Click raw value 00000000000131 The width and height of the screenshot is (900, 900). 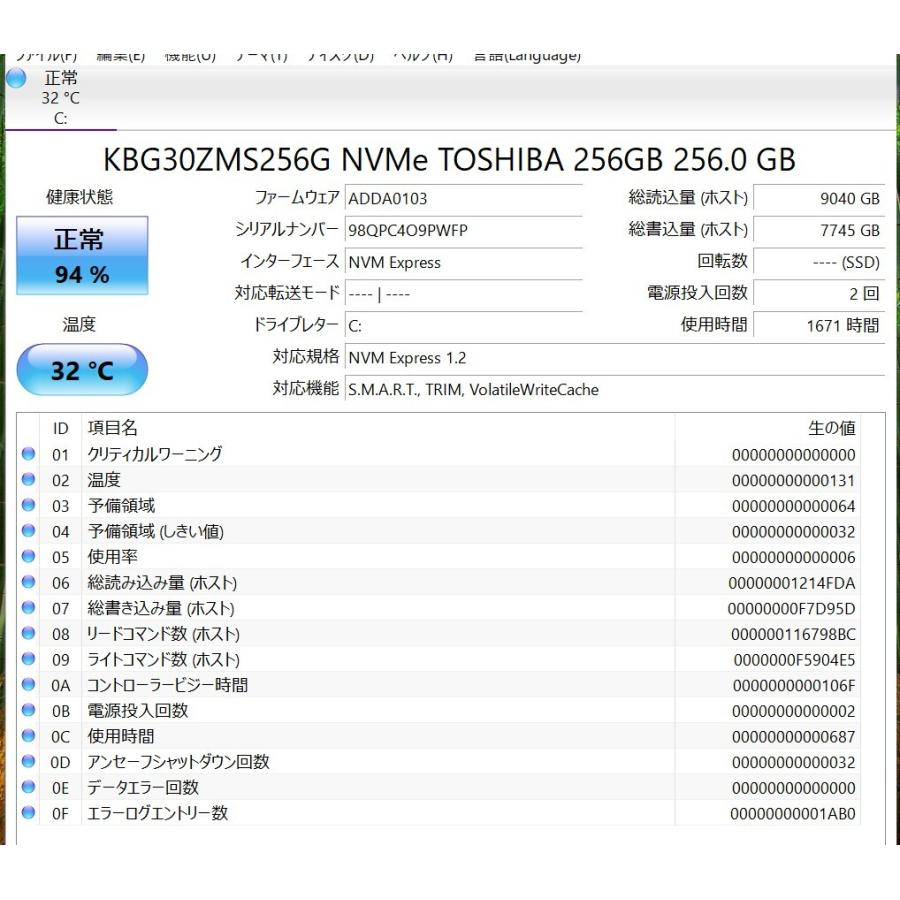click(794, 480)
